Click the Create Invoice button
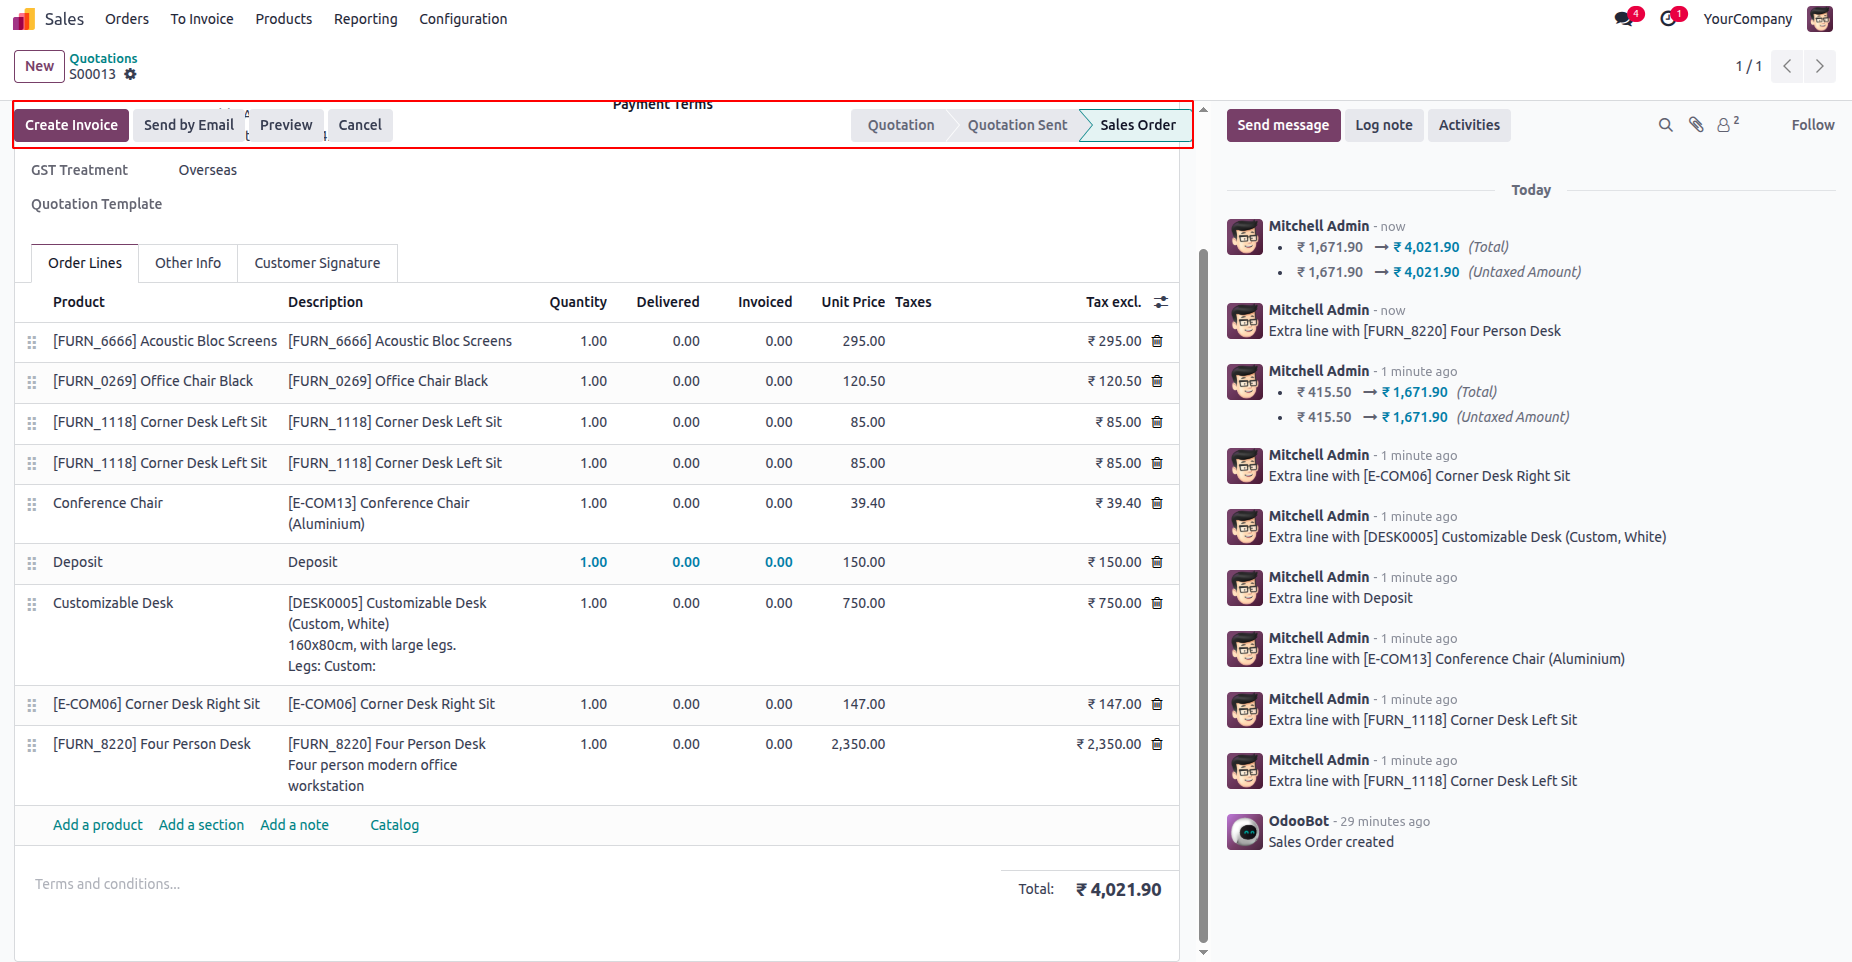Screen dimensions: 1852x962 point(71,125)
